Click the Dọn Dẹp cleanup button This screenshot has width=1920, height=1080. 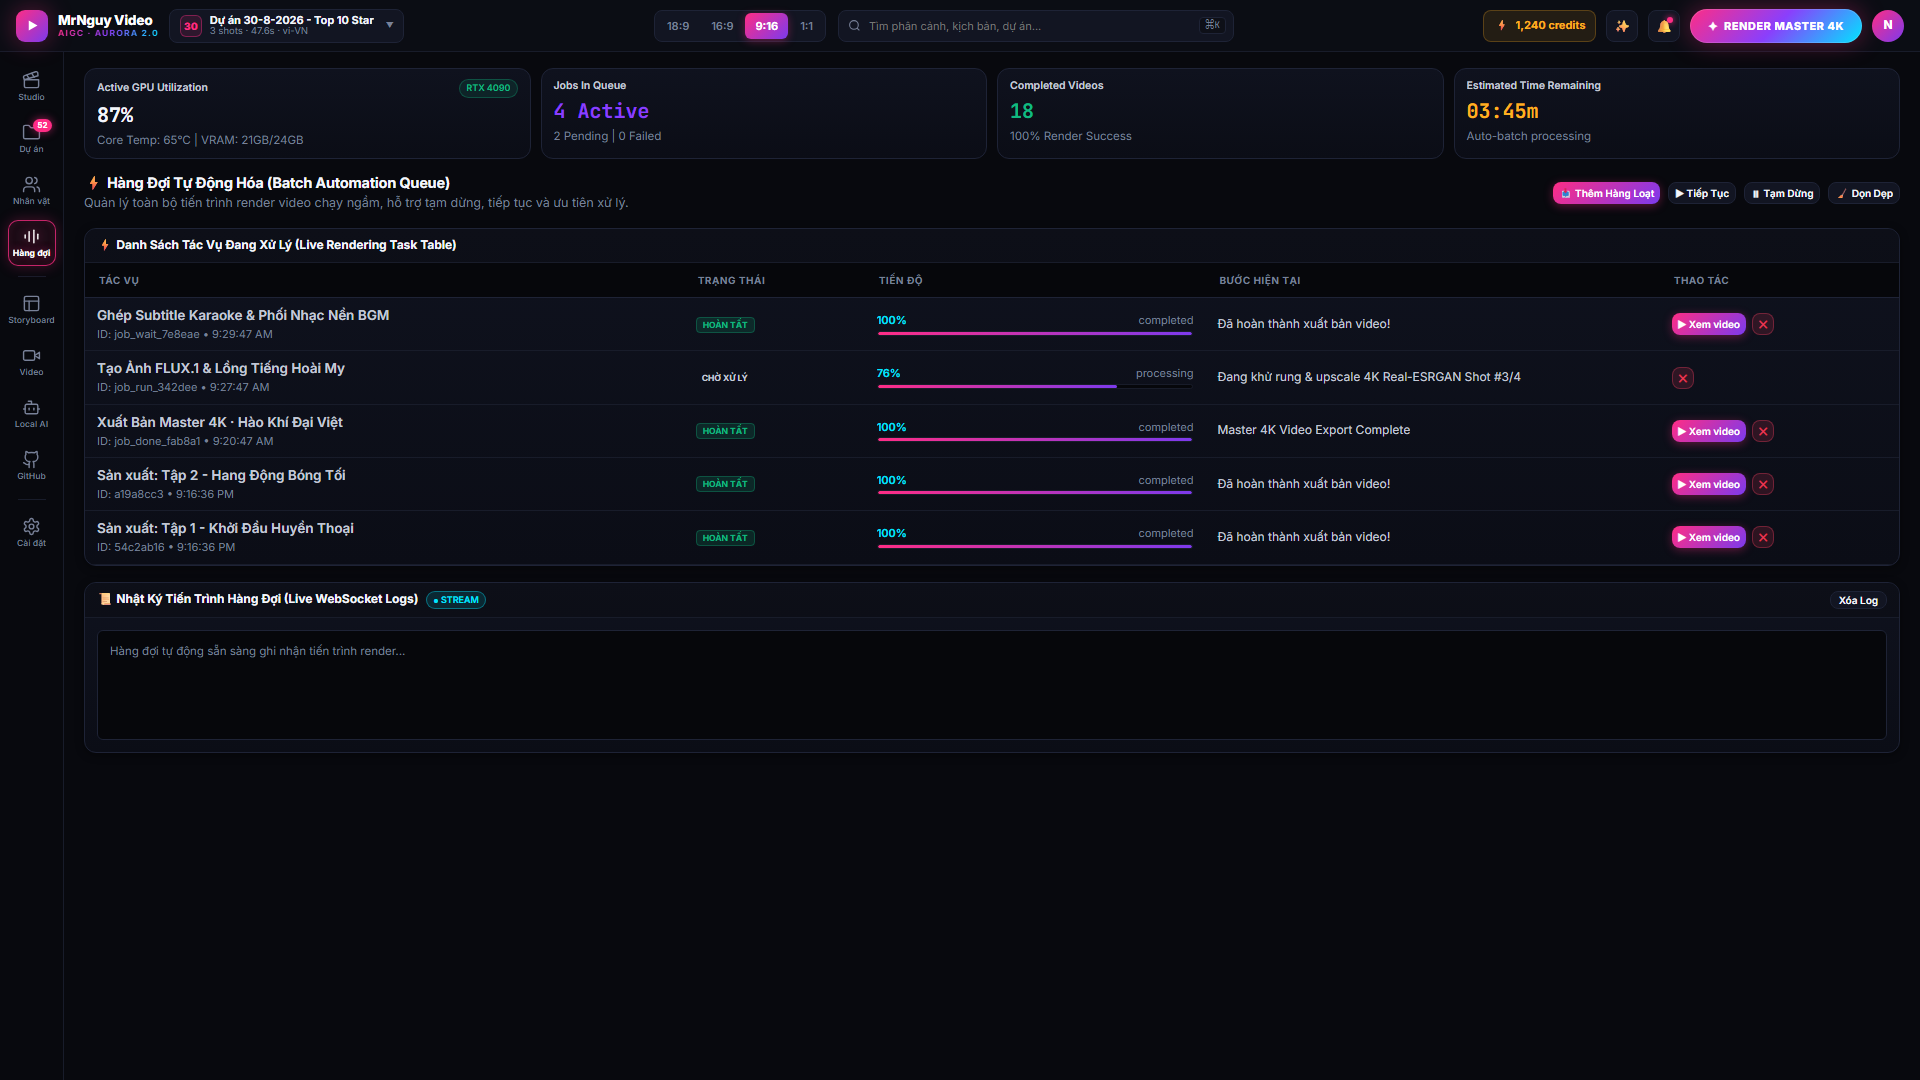click(x=1864, y=194)
